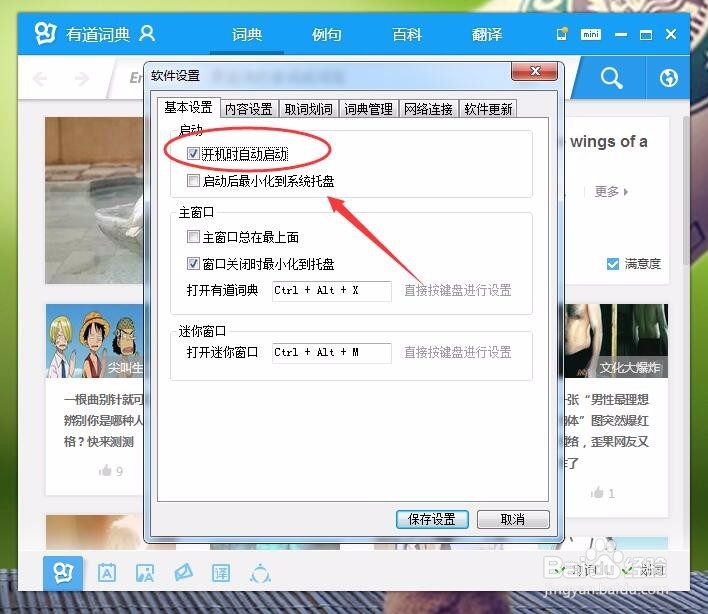The height and width of the screenshot is (614, 708).
Task: Open the user account profile icon
Action: click(147, 33)
